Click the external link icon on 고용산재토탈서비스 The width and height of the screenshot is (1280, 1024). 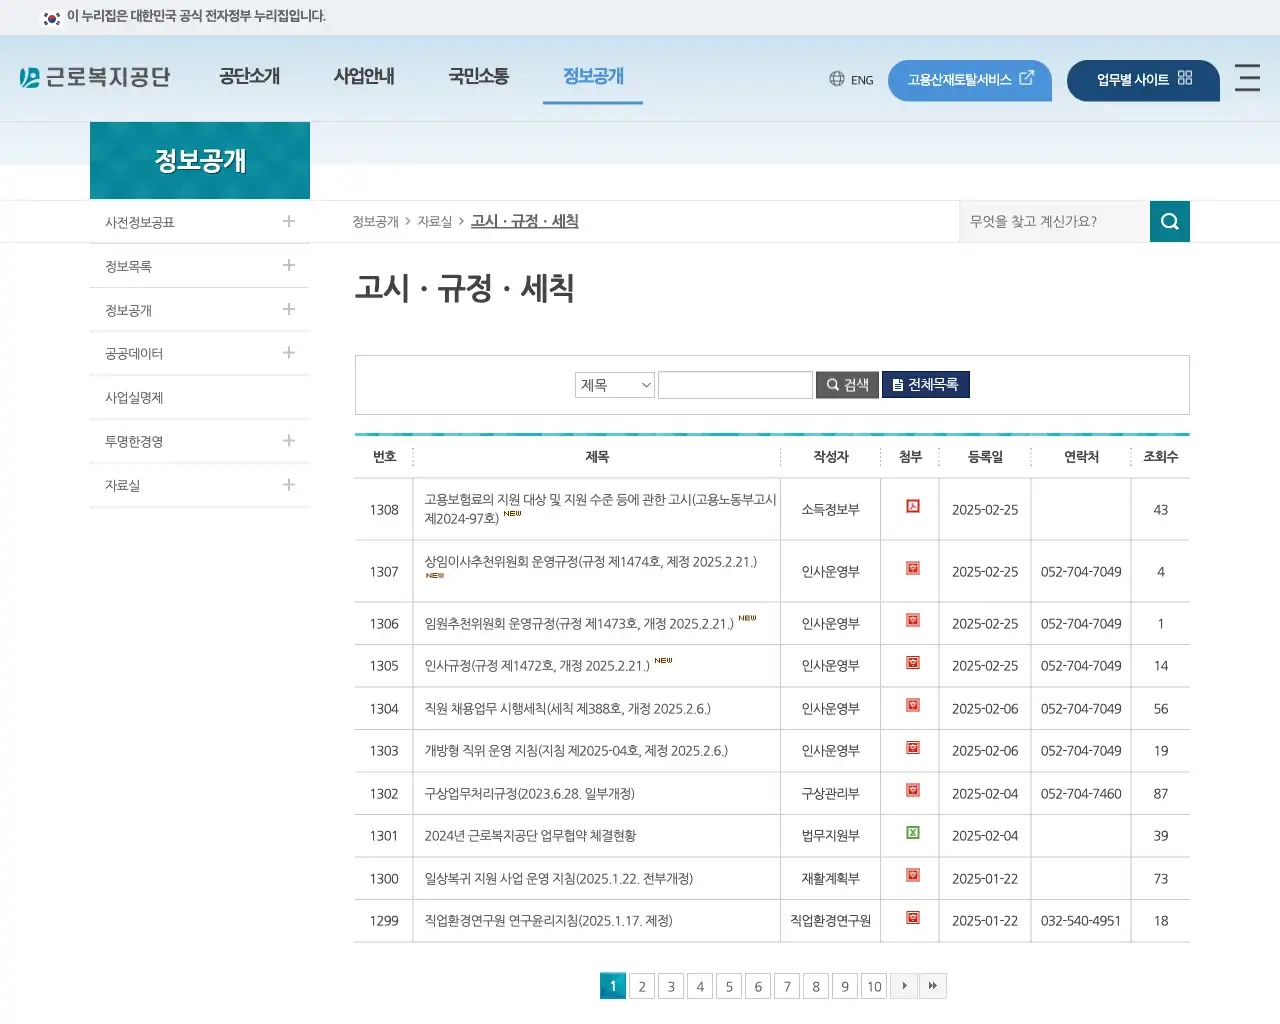(1027, 78)
